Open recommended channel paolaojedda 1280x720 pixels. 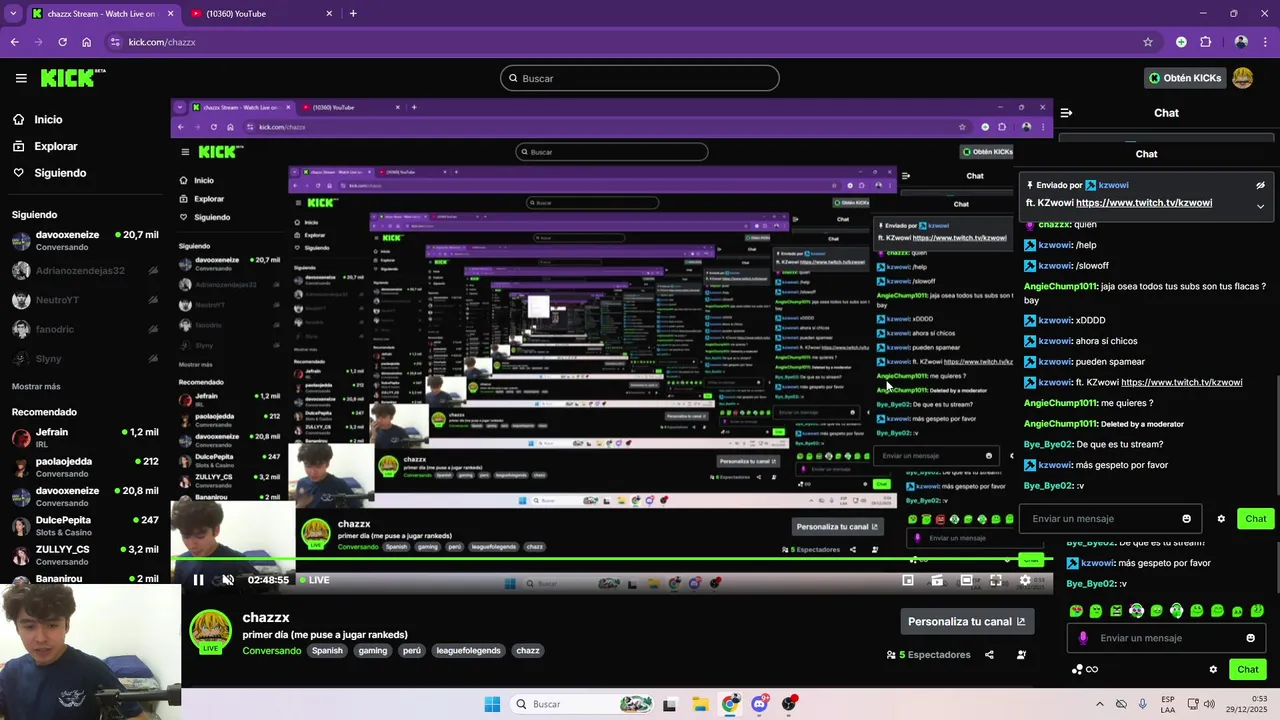(85, 467)
